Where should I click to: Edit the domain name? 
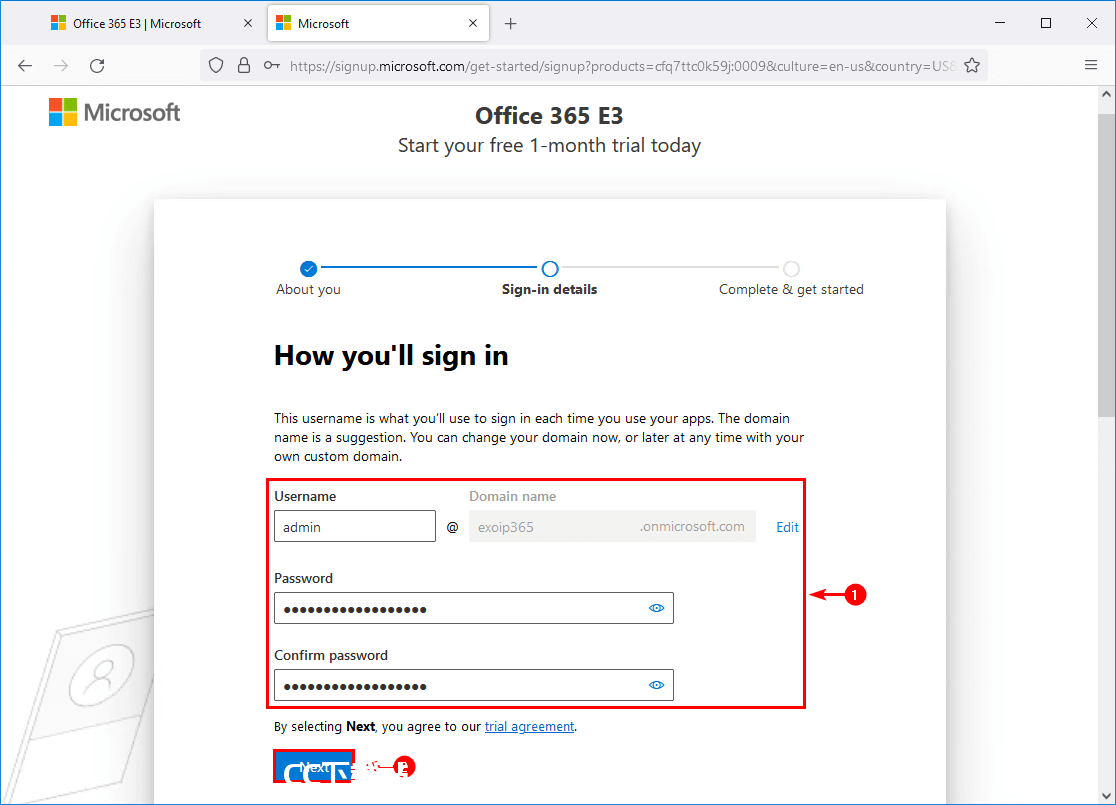coord(787,527)
